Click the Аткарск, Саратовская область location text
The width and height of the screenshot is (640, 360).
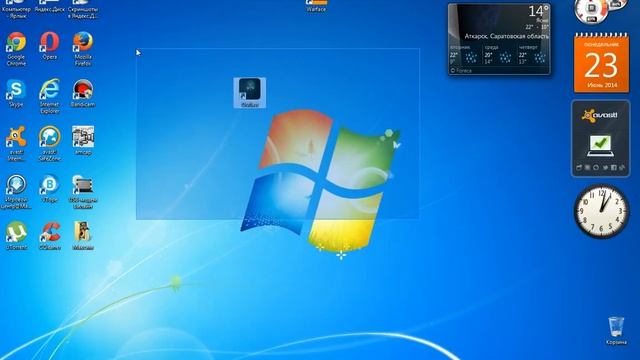coord(507,36)
